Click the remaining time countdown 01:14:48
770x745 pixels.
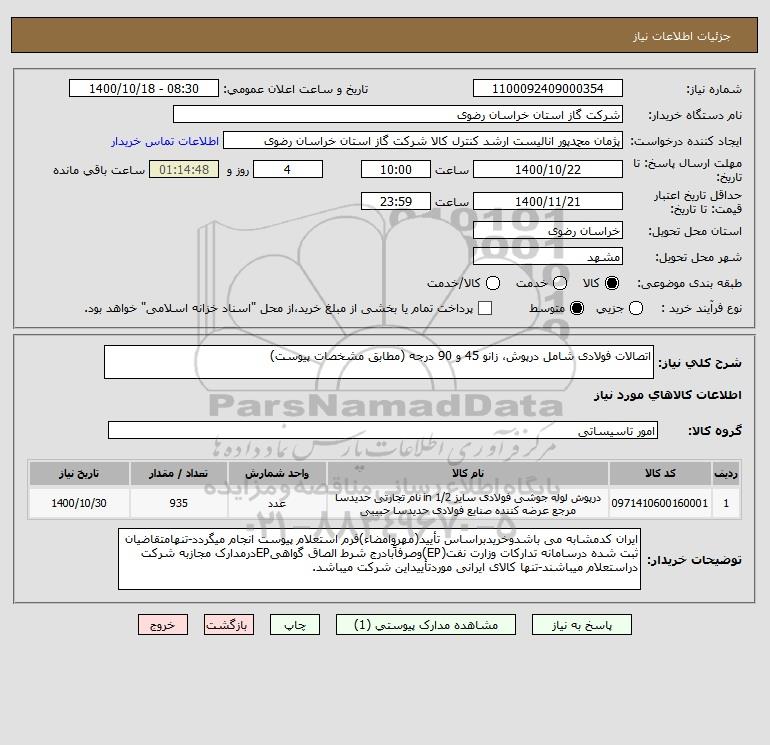click(x=184, y=169)
